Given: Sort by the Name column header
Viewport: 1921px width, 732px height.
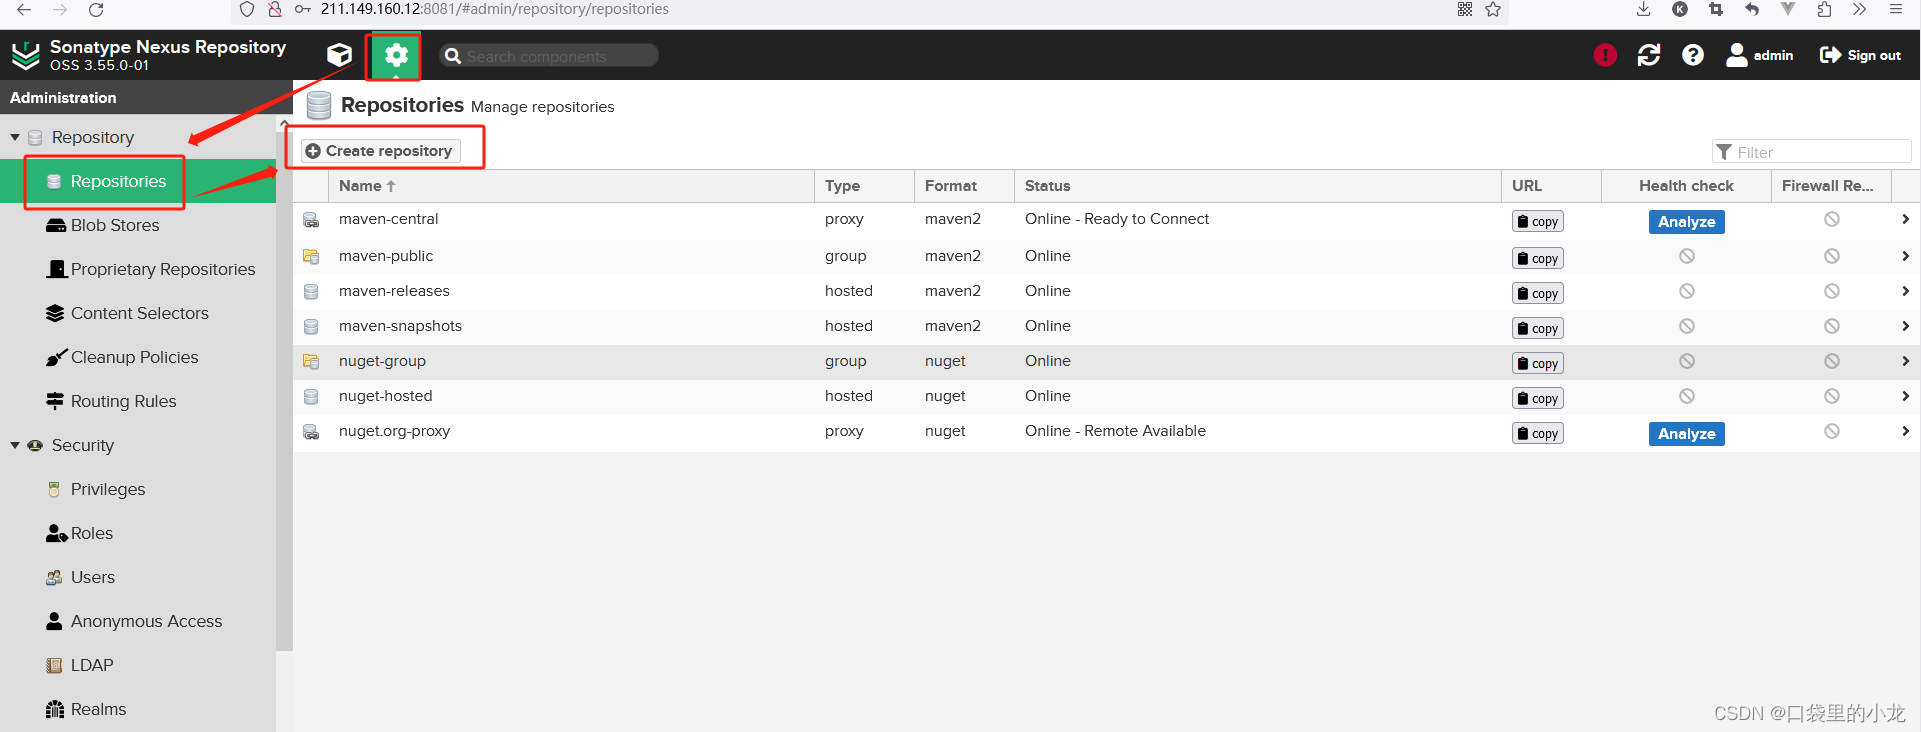Looking at the screenshot, I should [x=571, y=186].
